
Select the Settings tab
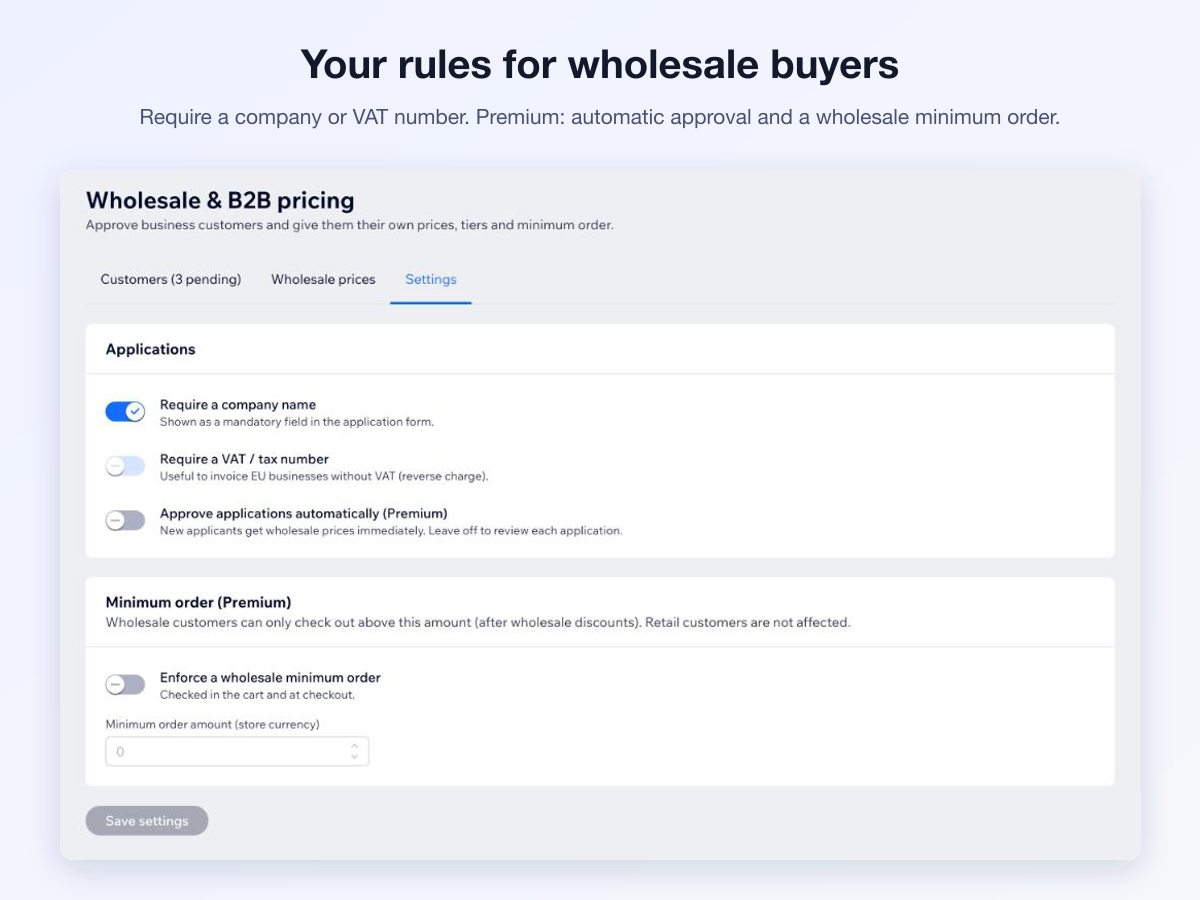[x=431, y=280]
